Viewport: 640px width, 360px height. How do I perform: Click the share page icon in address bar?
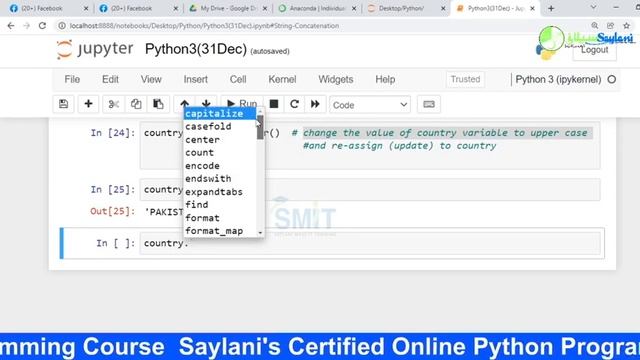pos(610,26)
